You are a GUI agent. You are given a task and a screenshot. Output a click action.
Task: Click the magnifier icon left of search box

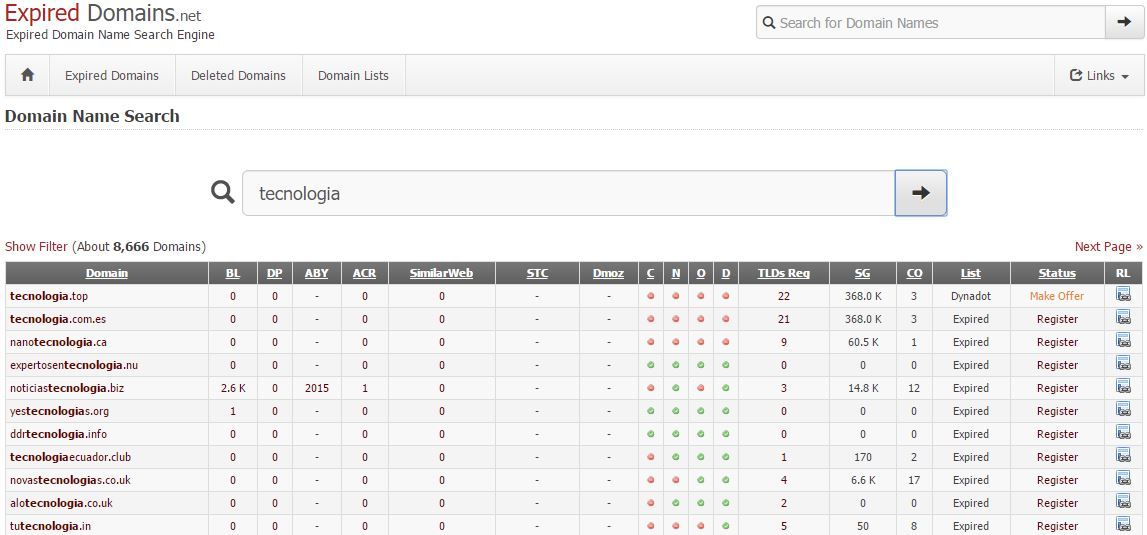point(223,192)
